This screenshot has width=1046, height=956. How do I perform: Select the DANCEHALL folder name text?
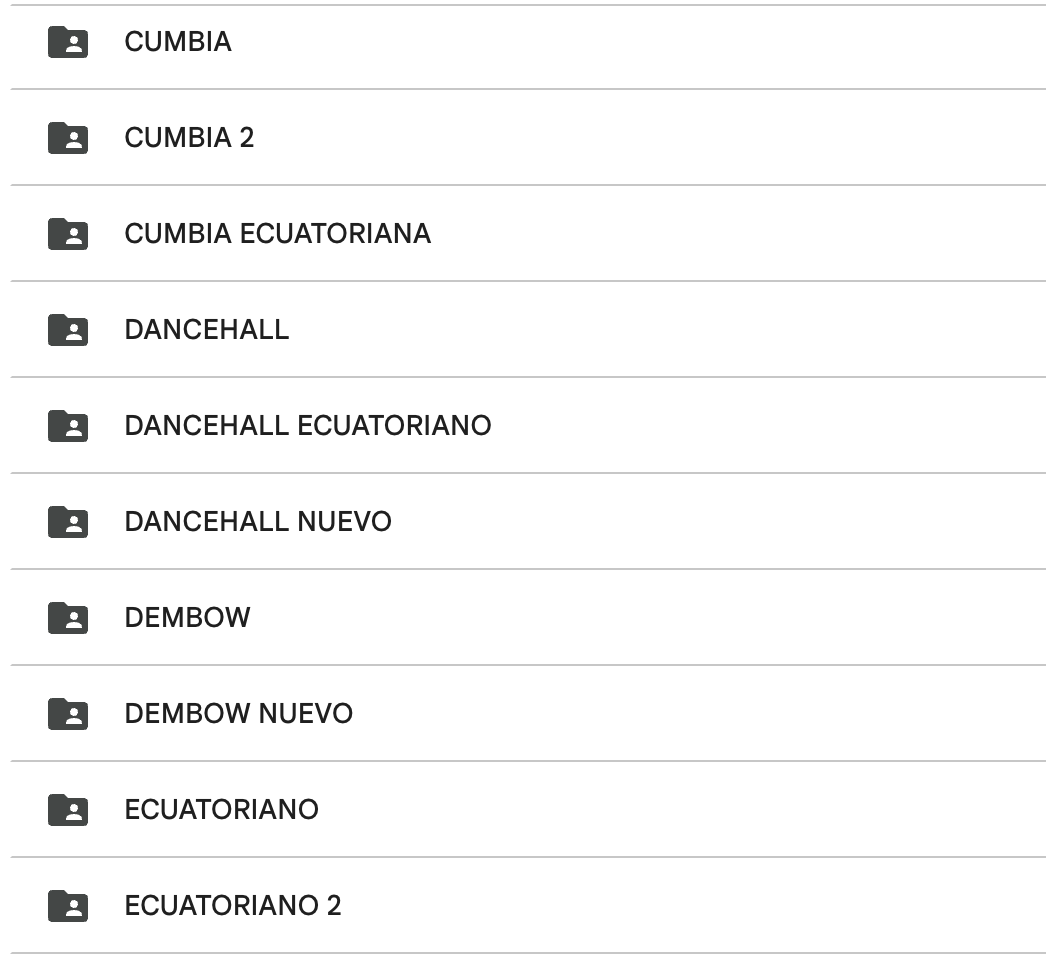[206, 330]
